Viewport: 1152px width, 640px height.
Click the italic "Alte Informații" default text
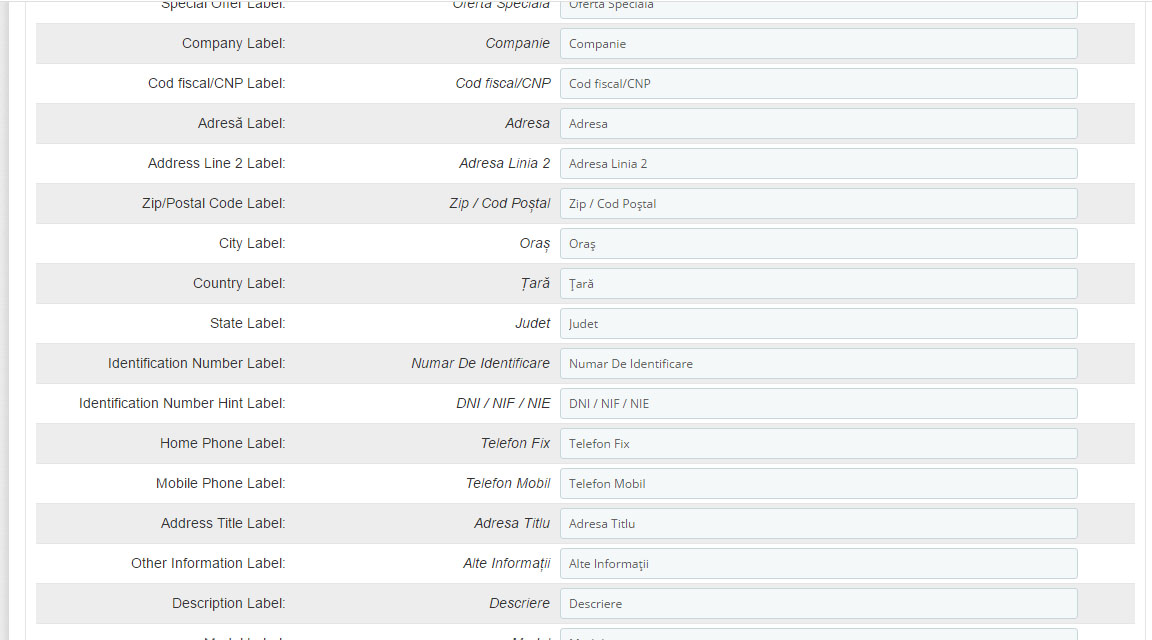click(506, 563)
